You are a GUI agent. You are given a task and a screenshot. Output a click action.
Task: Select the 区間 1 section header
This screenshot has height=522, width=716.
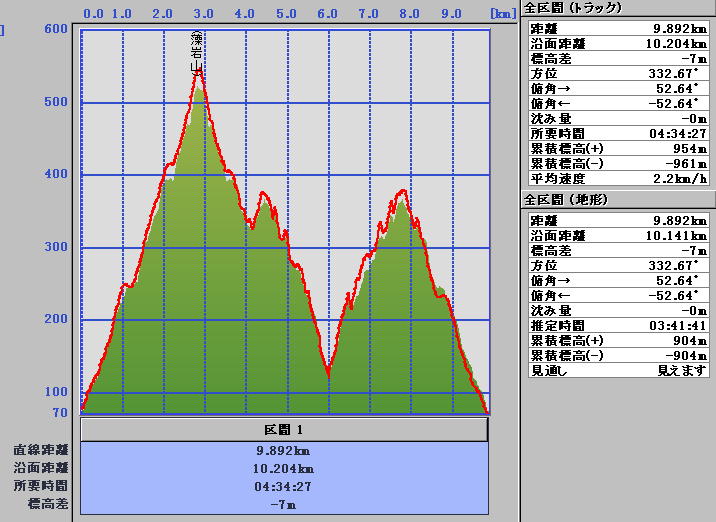point(284,429)
